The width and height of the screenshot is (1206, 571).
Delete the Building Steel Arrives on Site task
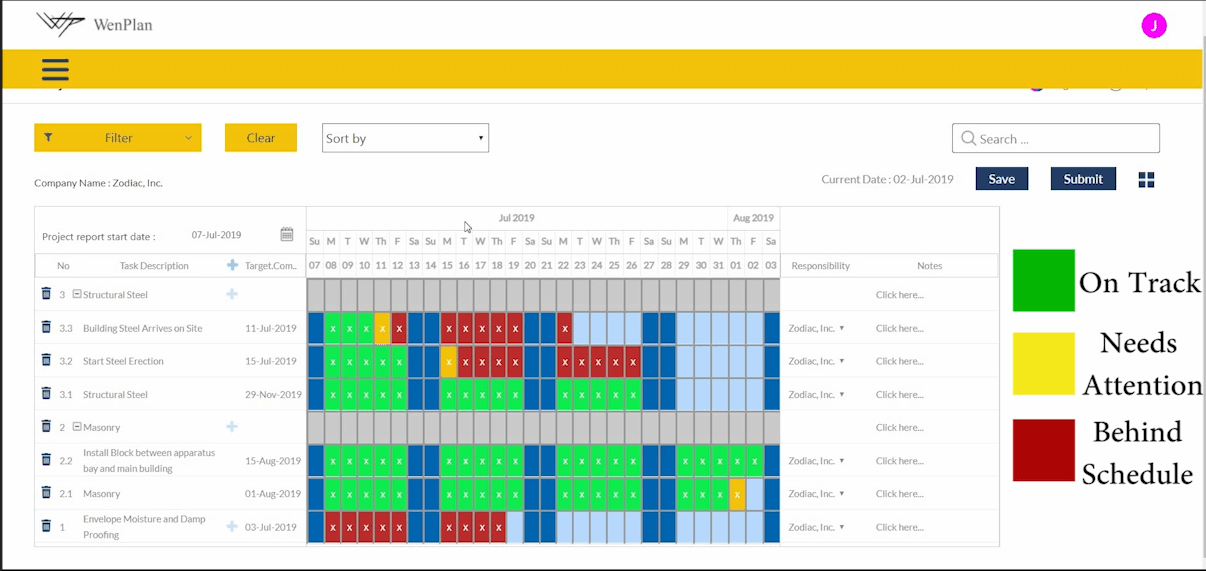coord(45,327)
